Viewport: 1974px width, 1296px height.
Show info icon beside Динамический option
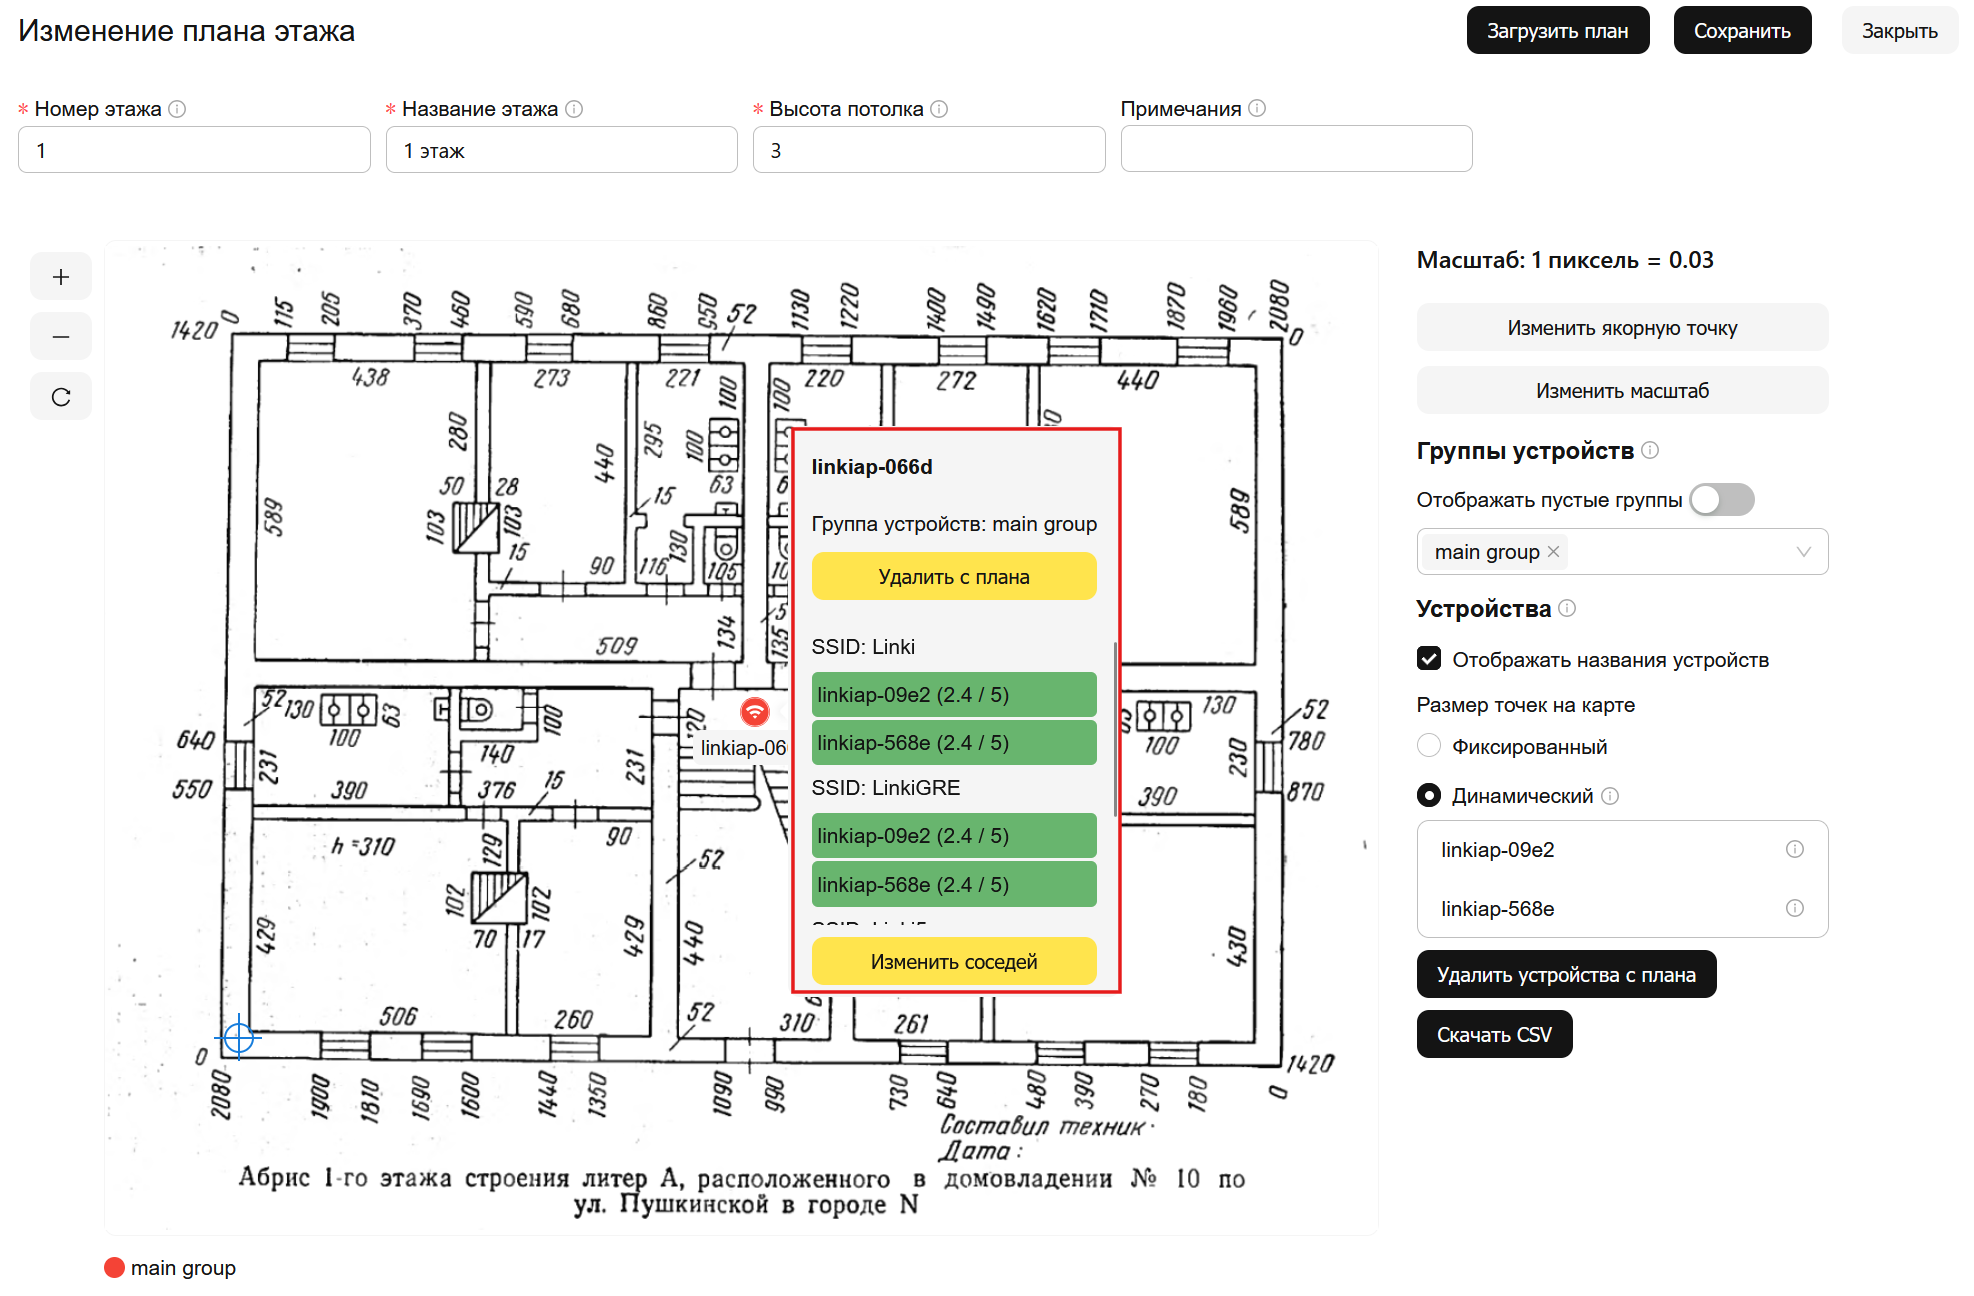click(1610, 796)
